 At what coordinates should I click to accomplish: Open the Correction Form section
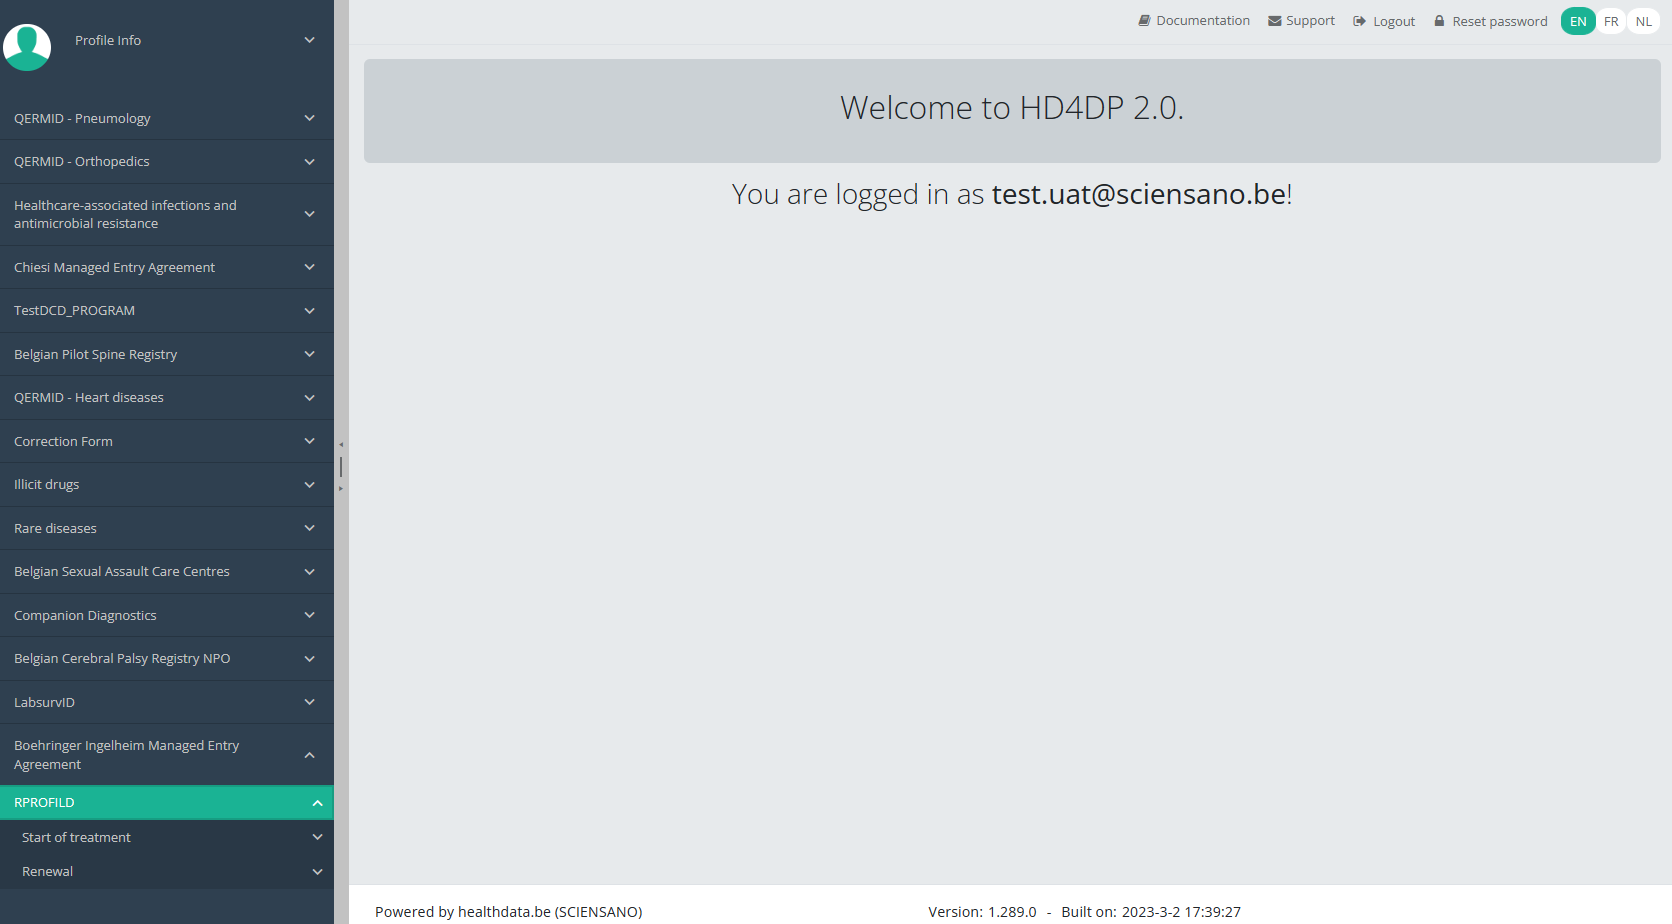click(x=63, y=441)
